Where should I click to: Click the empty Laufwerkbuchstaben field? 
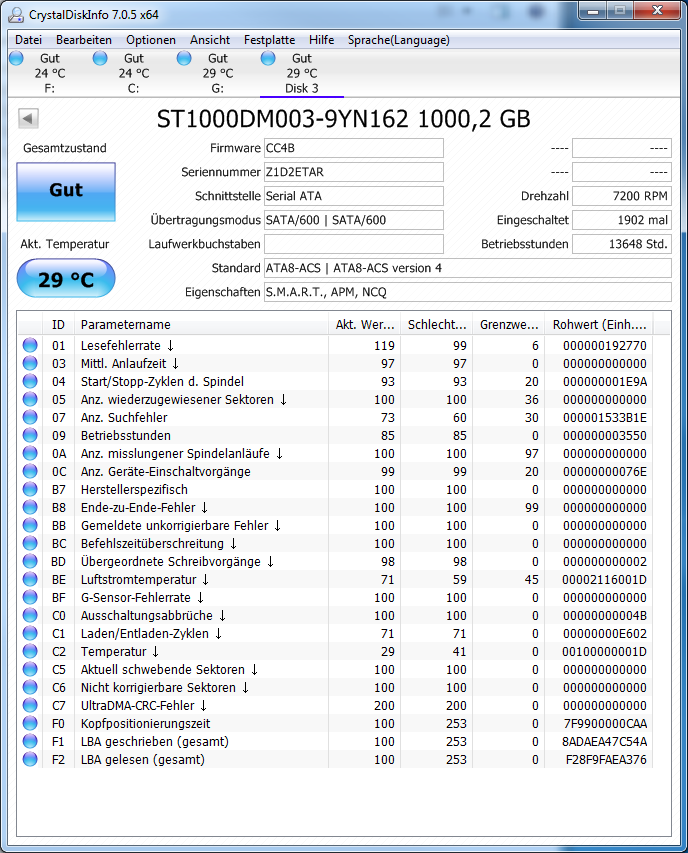pos(354,244)
